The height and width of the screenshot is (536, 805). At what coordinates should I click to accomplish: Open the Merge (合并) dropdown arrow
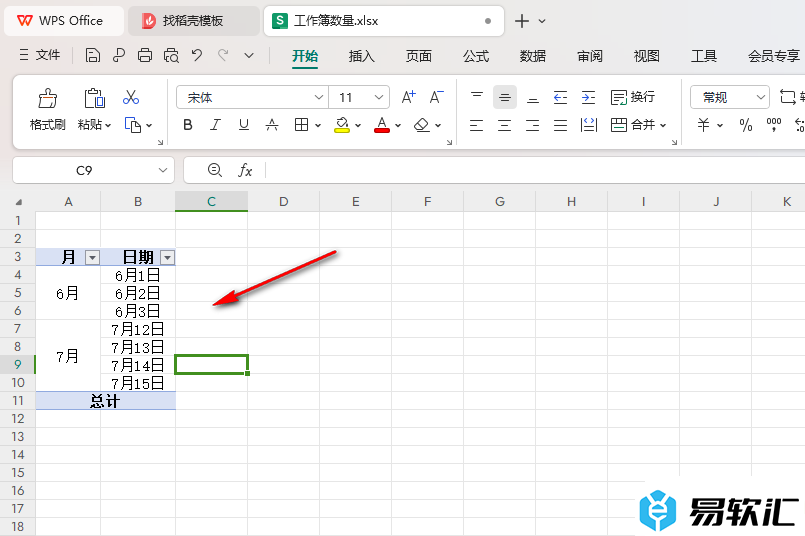point(663,125)
